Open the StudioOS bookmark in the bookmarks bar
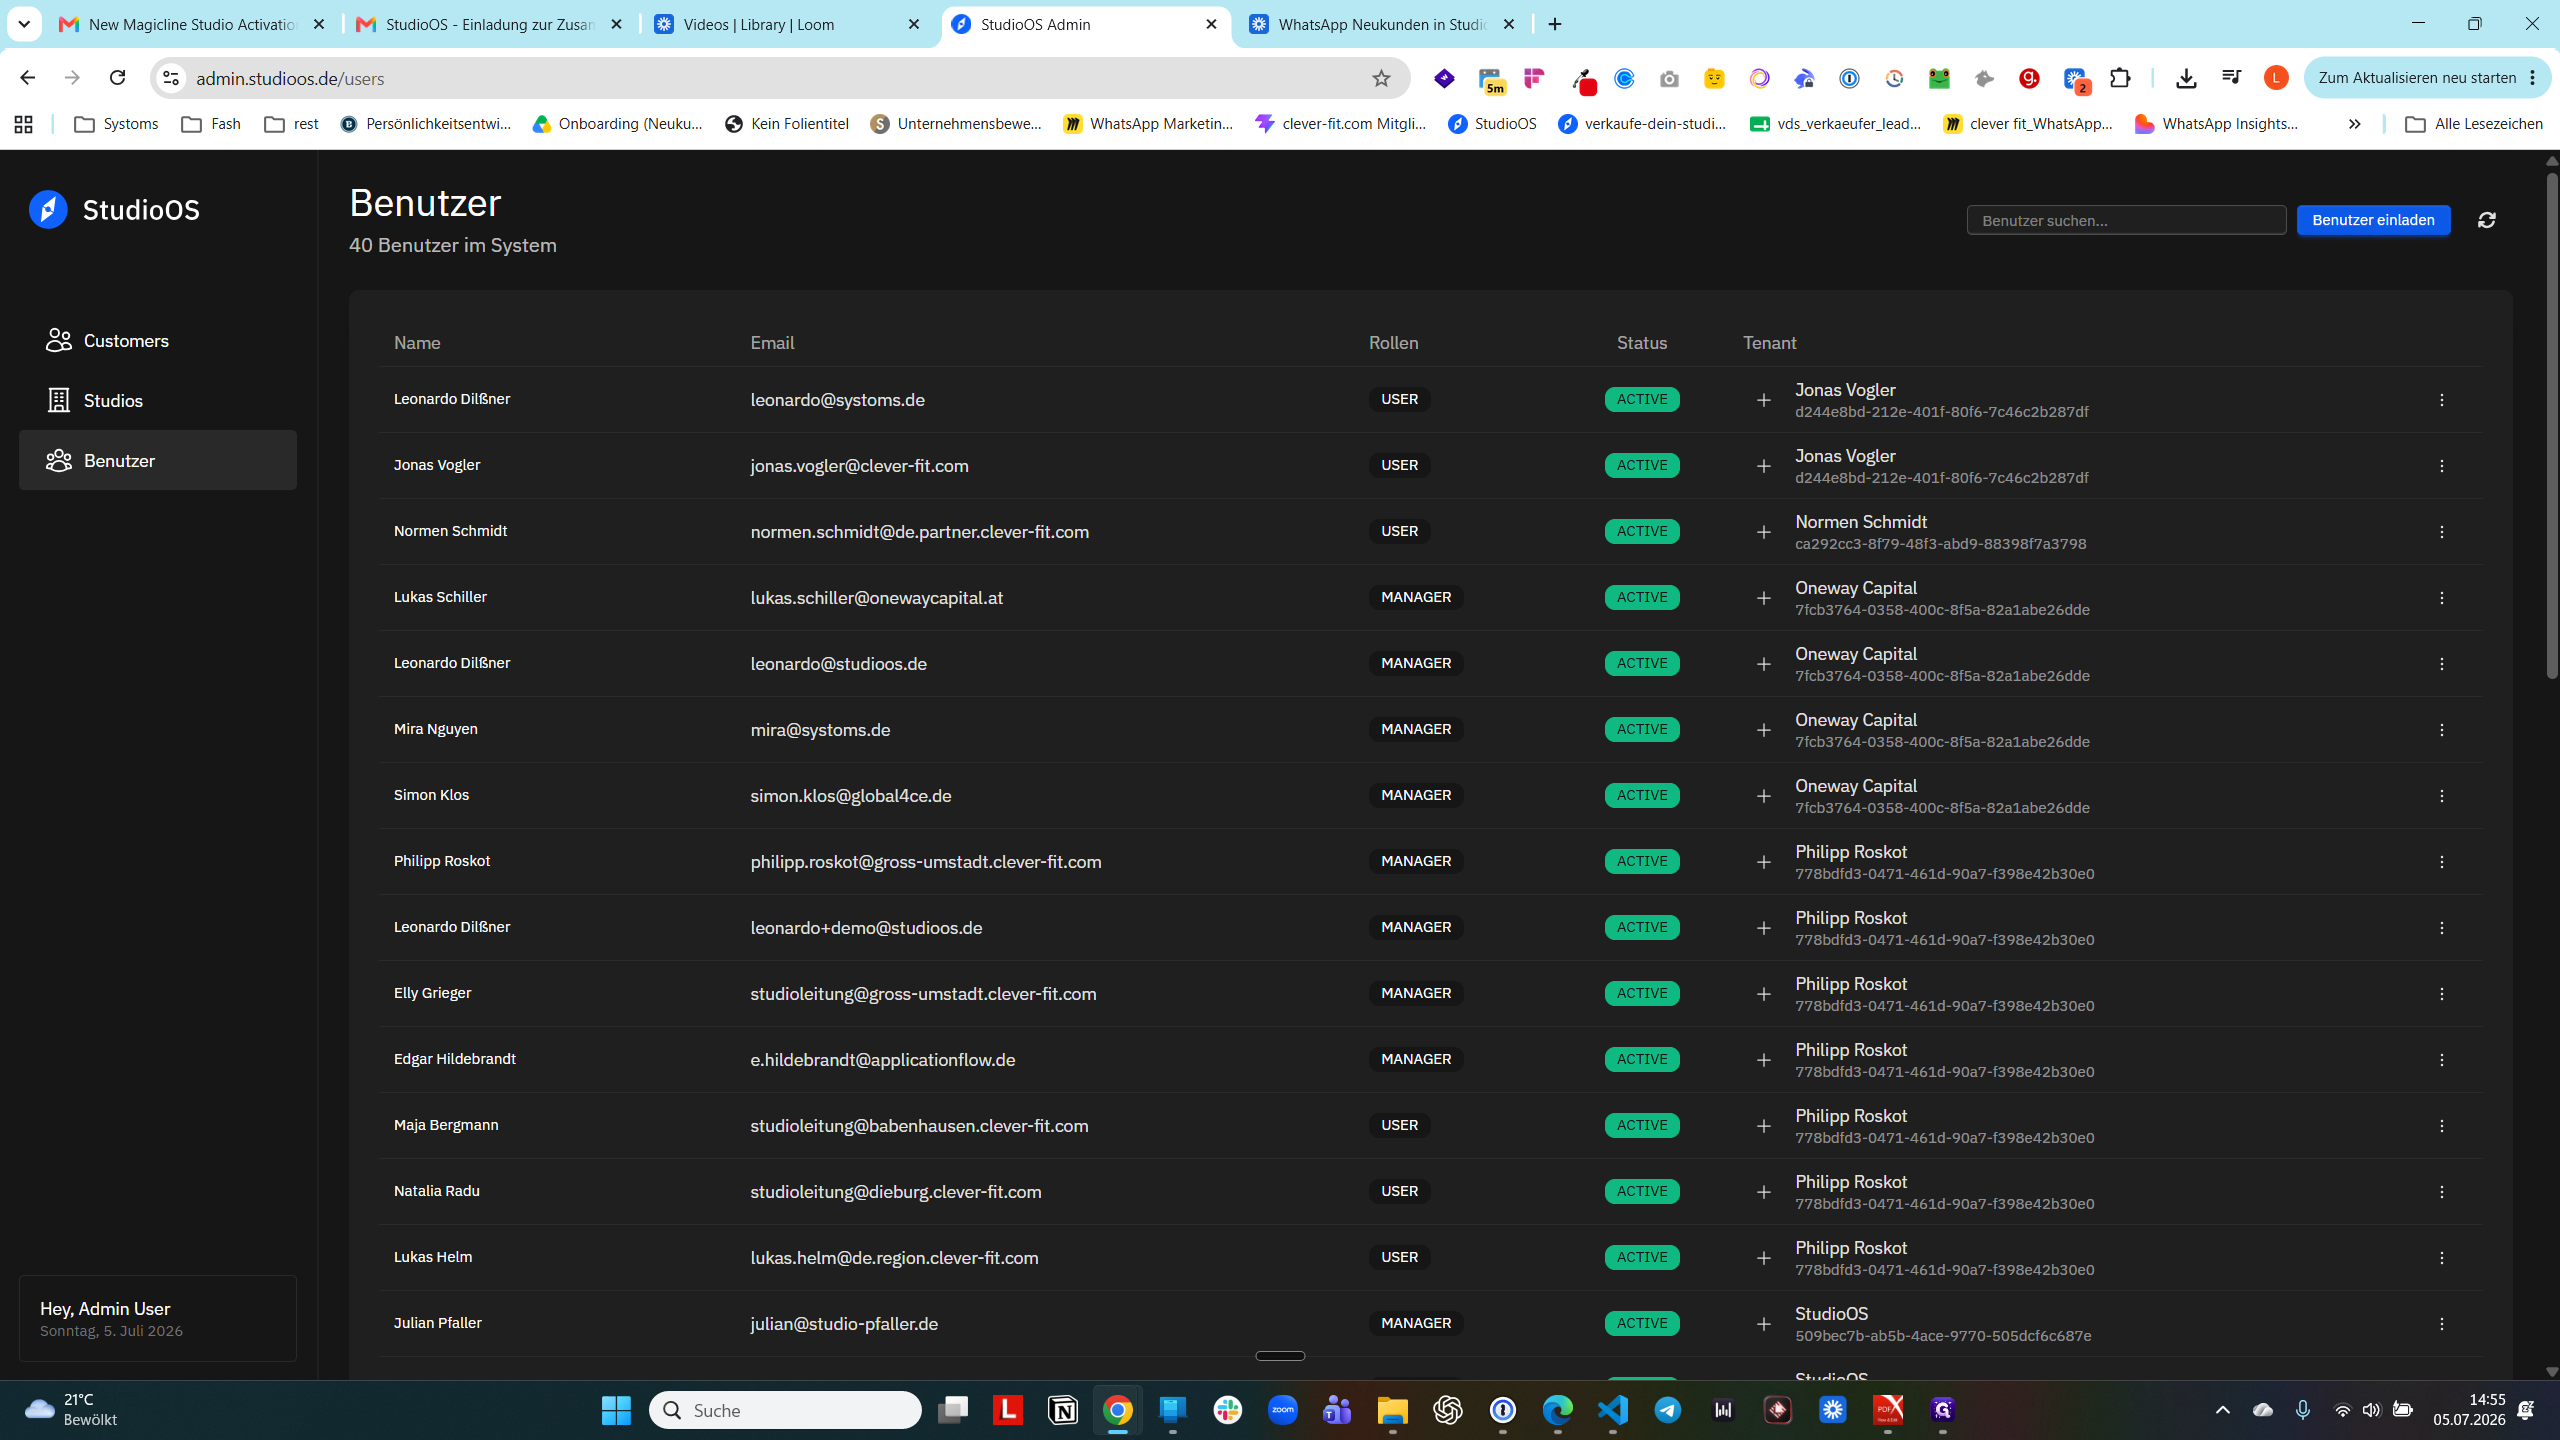2560x1440 pixels. point(1492,124)
